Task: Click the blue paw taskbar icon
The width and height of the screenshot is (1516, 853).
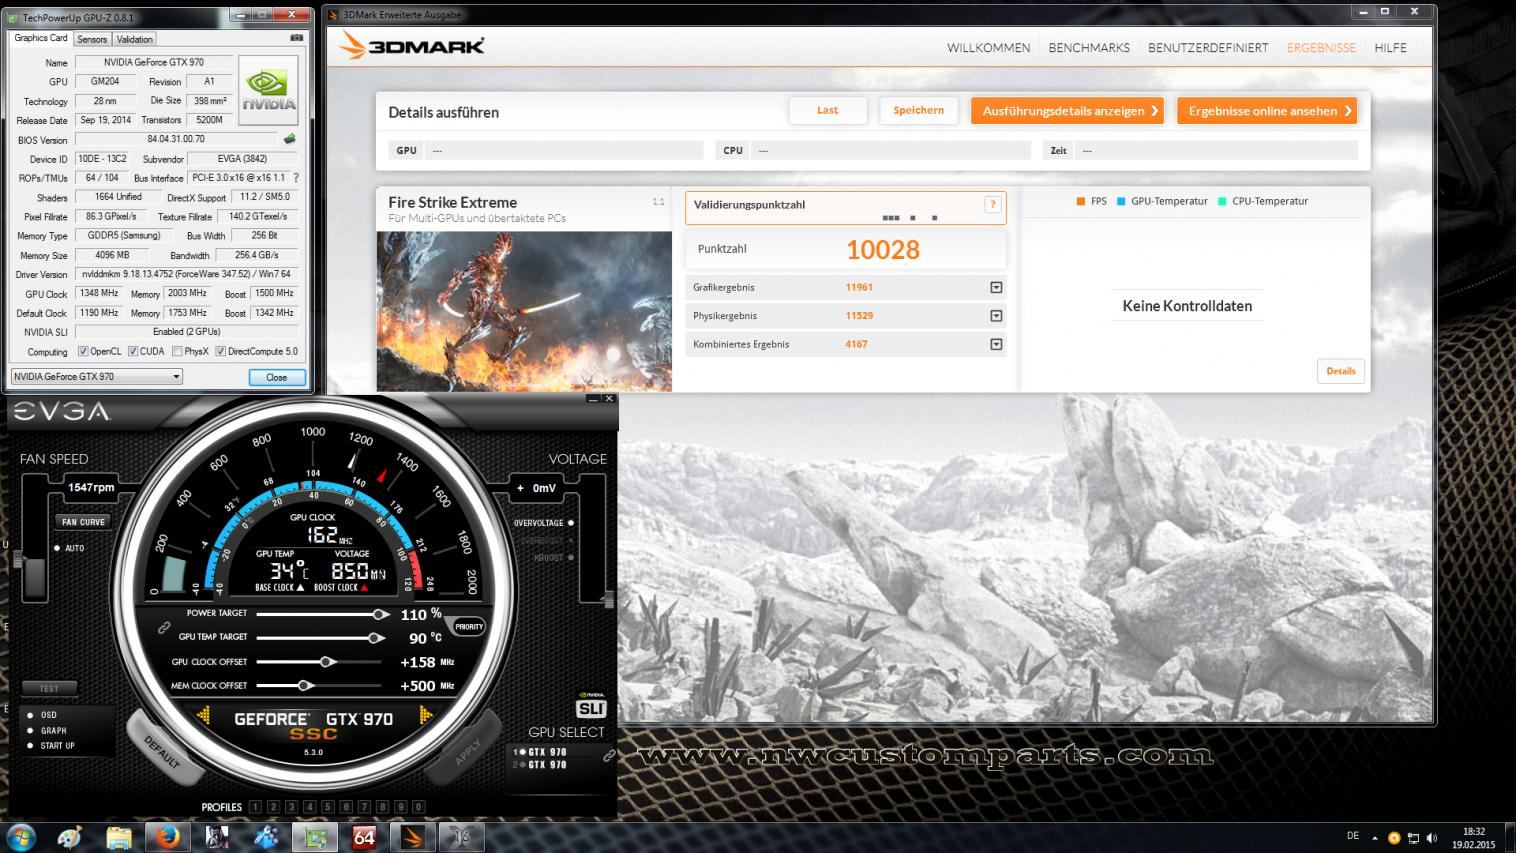Action: click(x=266, y=836)
